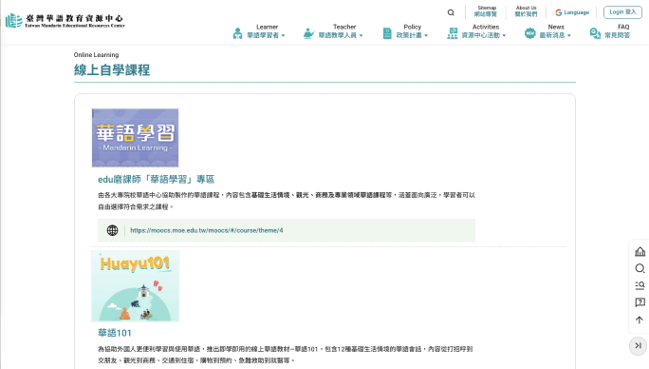This screenshot has width=649, height=369.
Task: Open the About Us link
Action: point(526,11)
